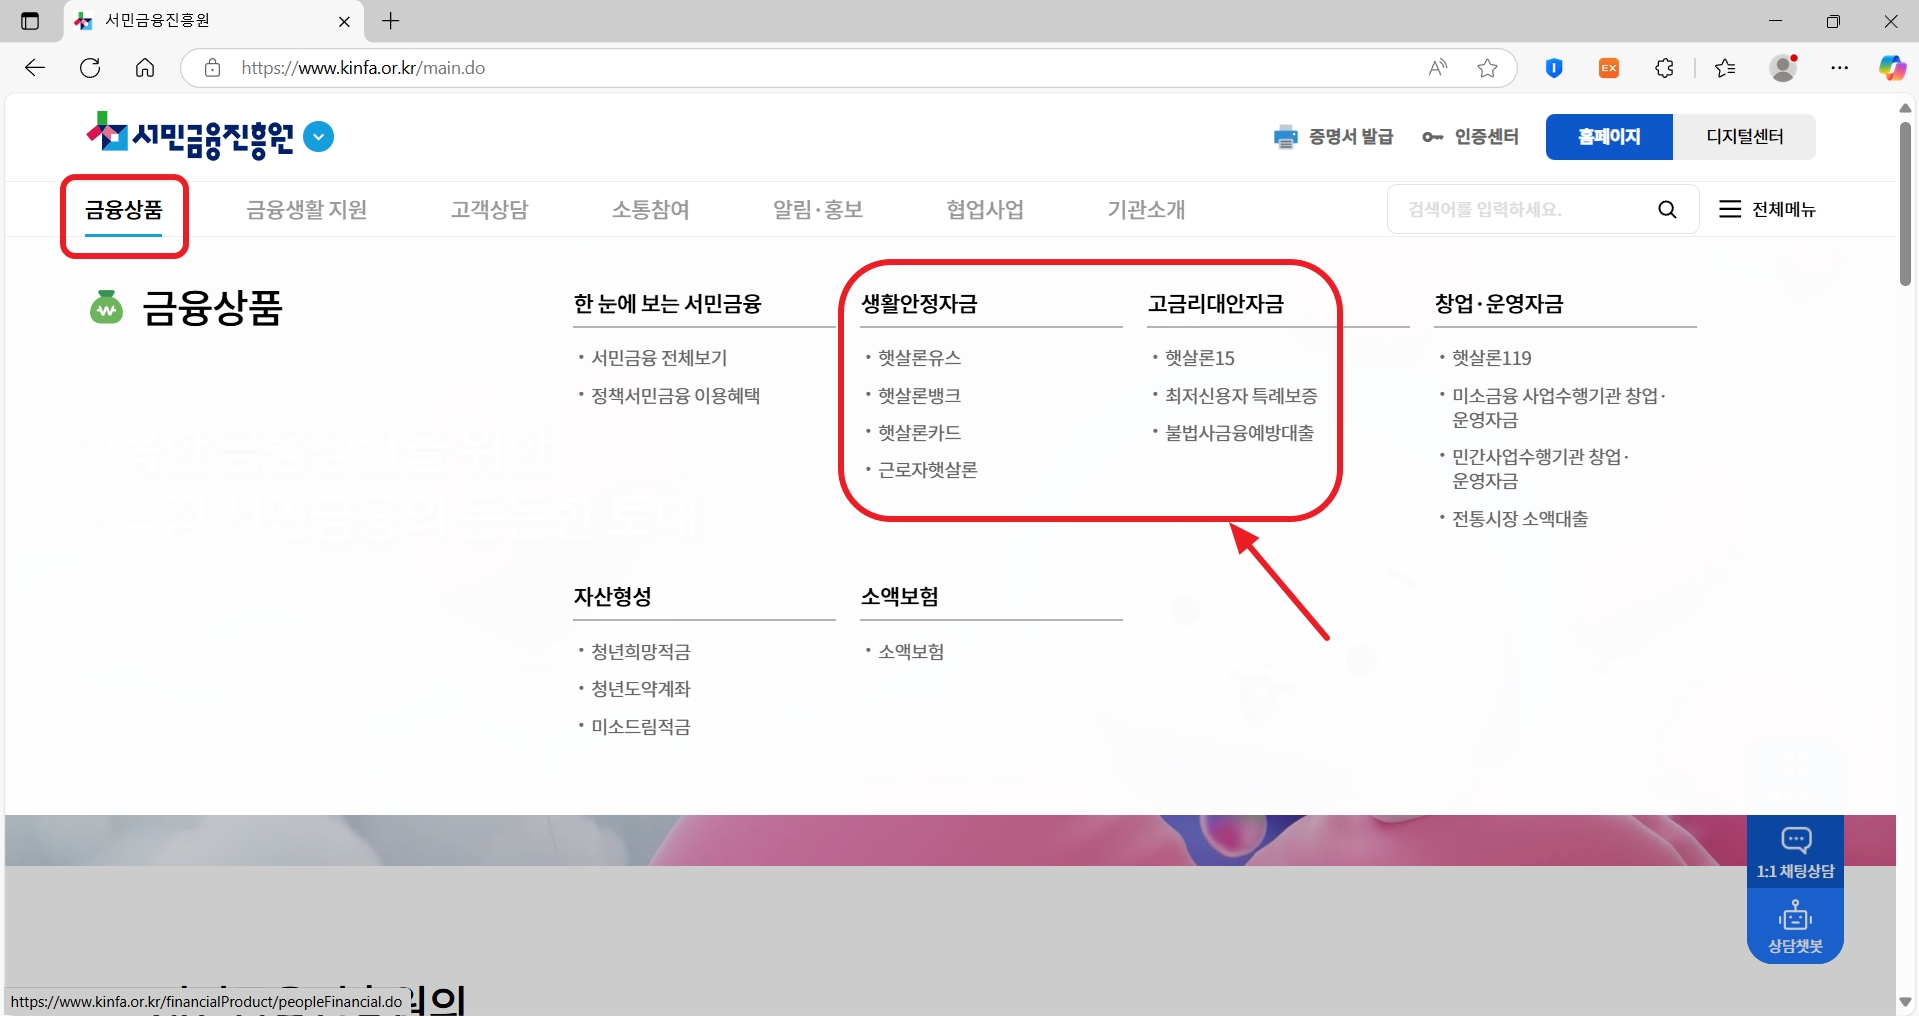Click the browser address bar URL

pyautogui.click(x=363, y=68)
